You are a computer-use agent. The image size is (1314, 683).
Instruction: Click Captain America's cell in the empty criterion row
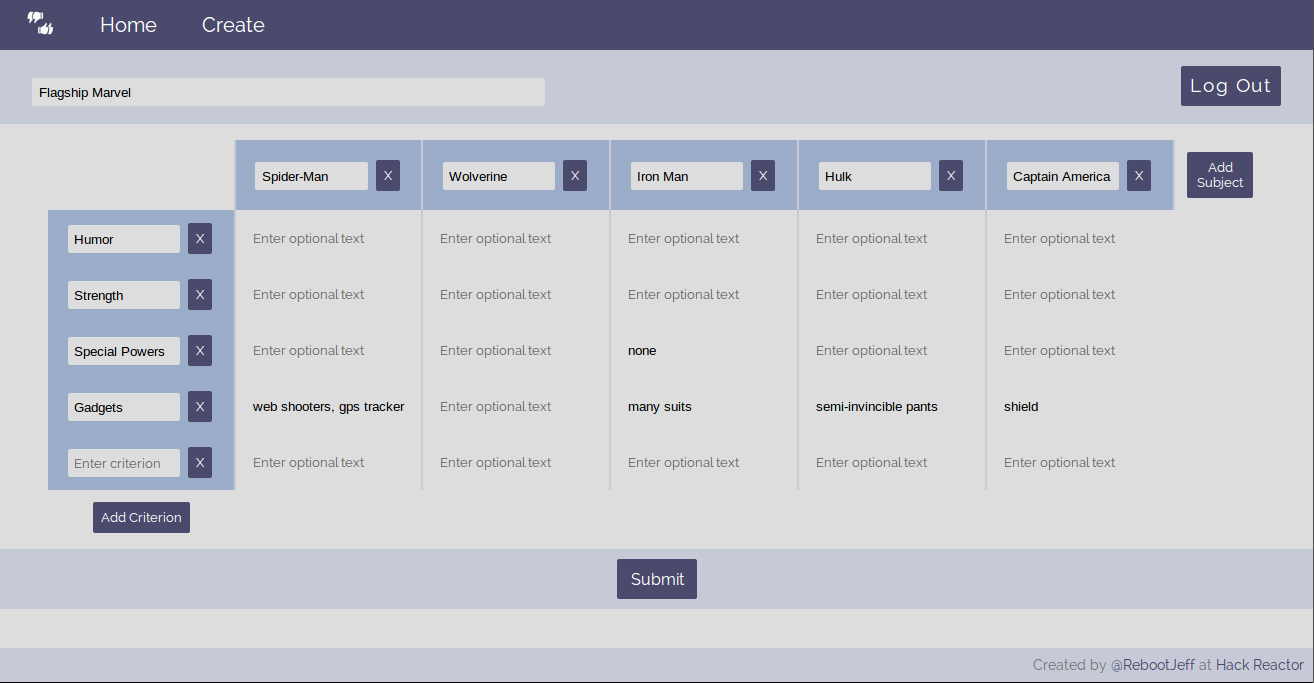[x=1080, y=462]
